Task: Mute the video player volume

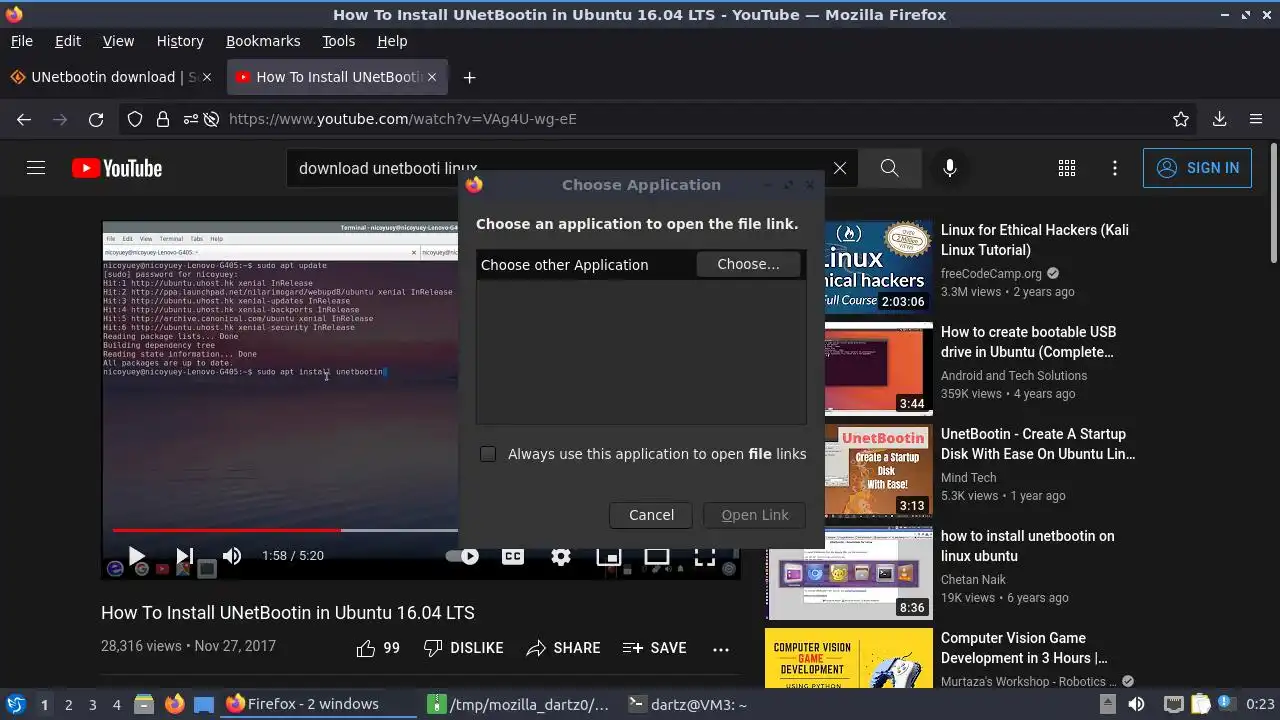Action: pos(232,556)
